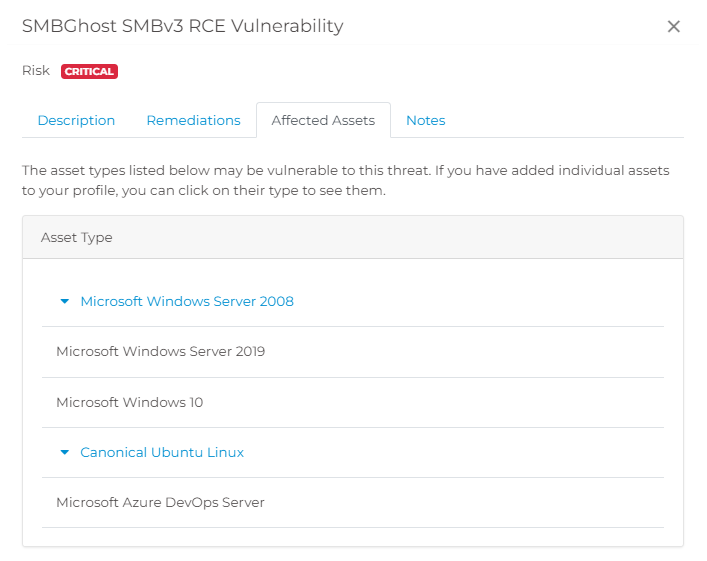Select the Affected Assets tab
The width and height of the screenshot is (707, 561).
(x=323, y=120)
